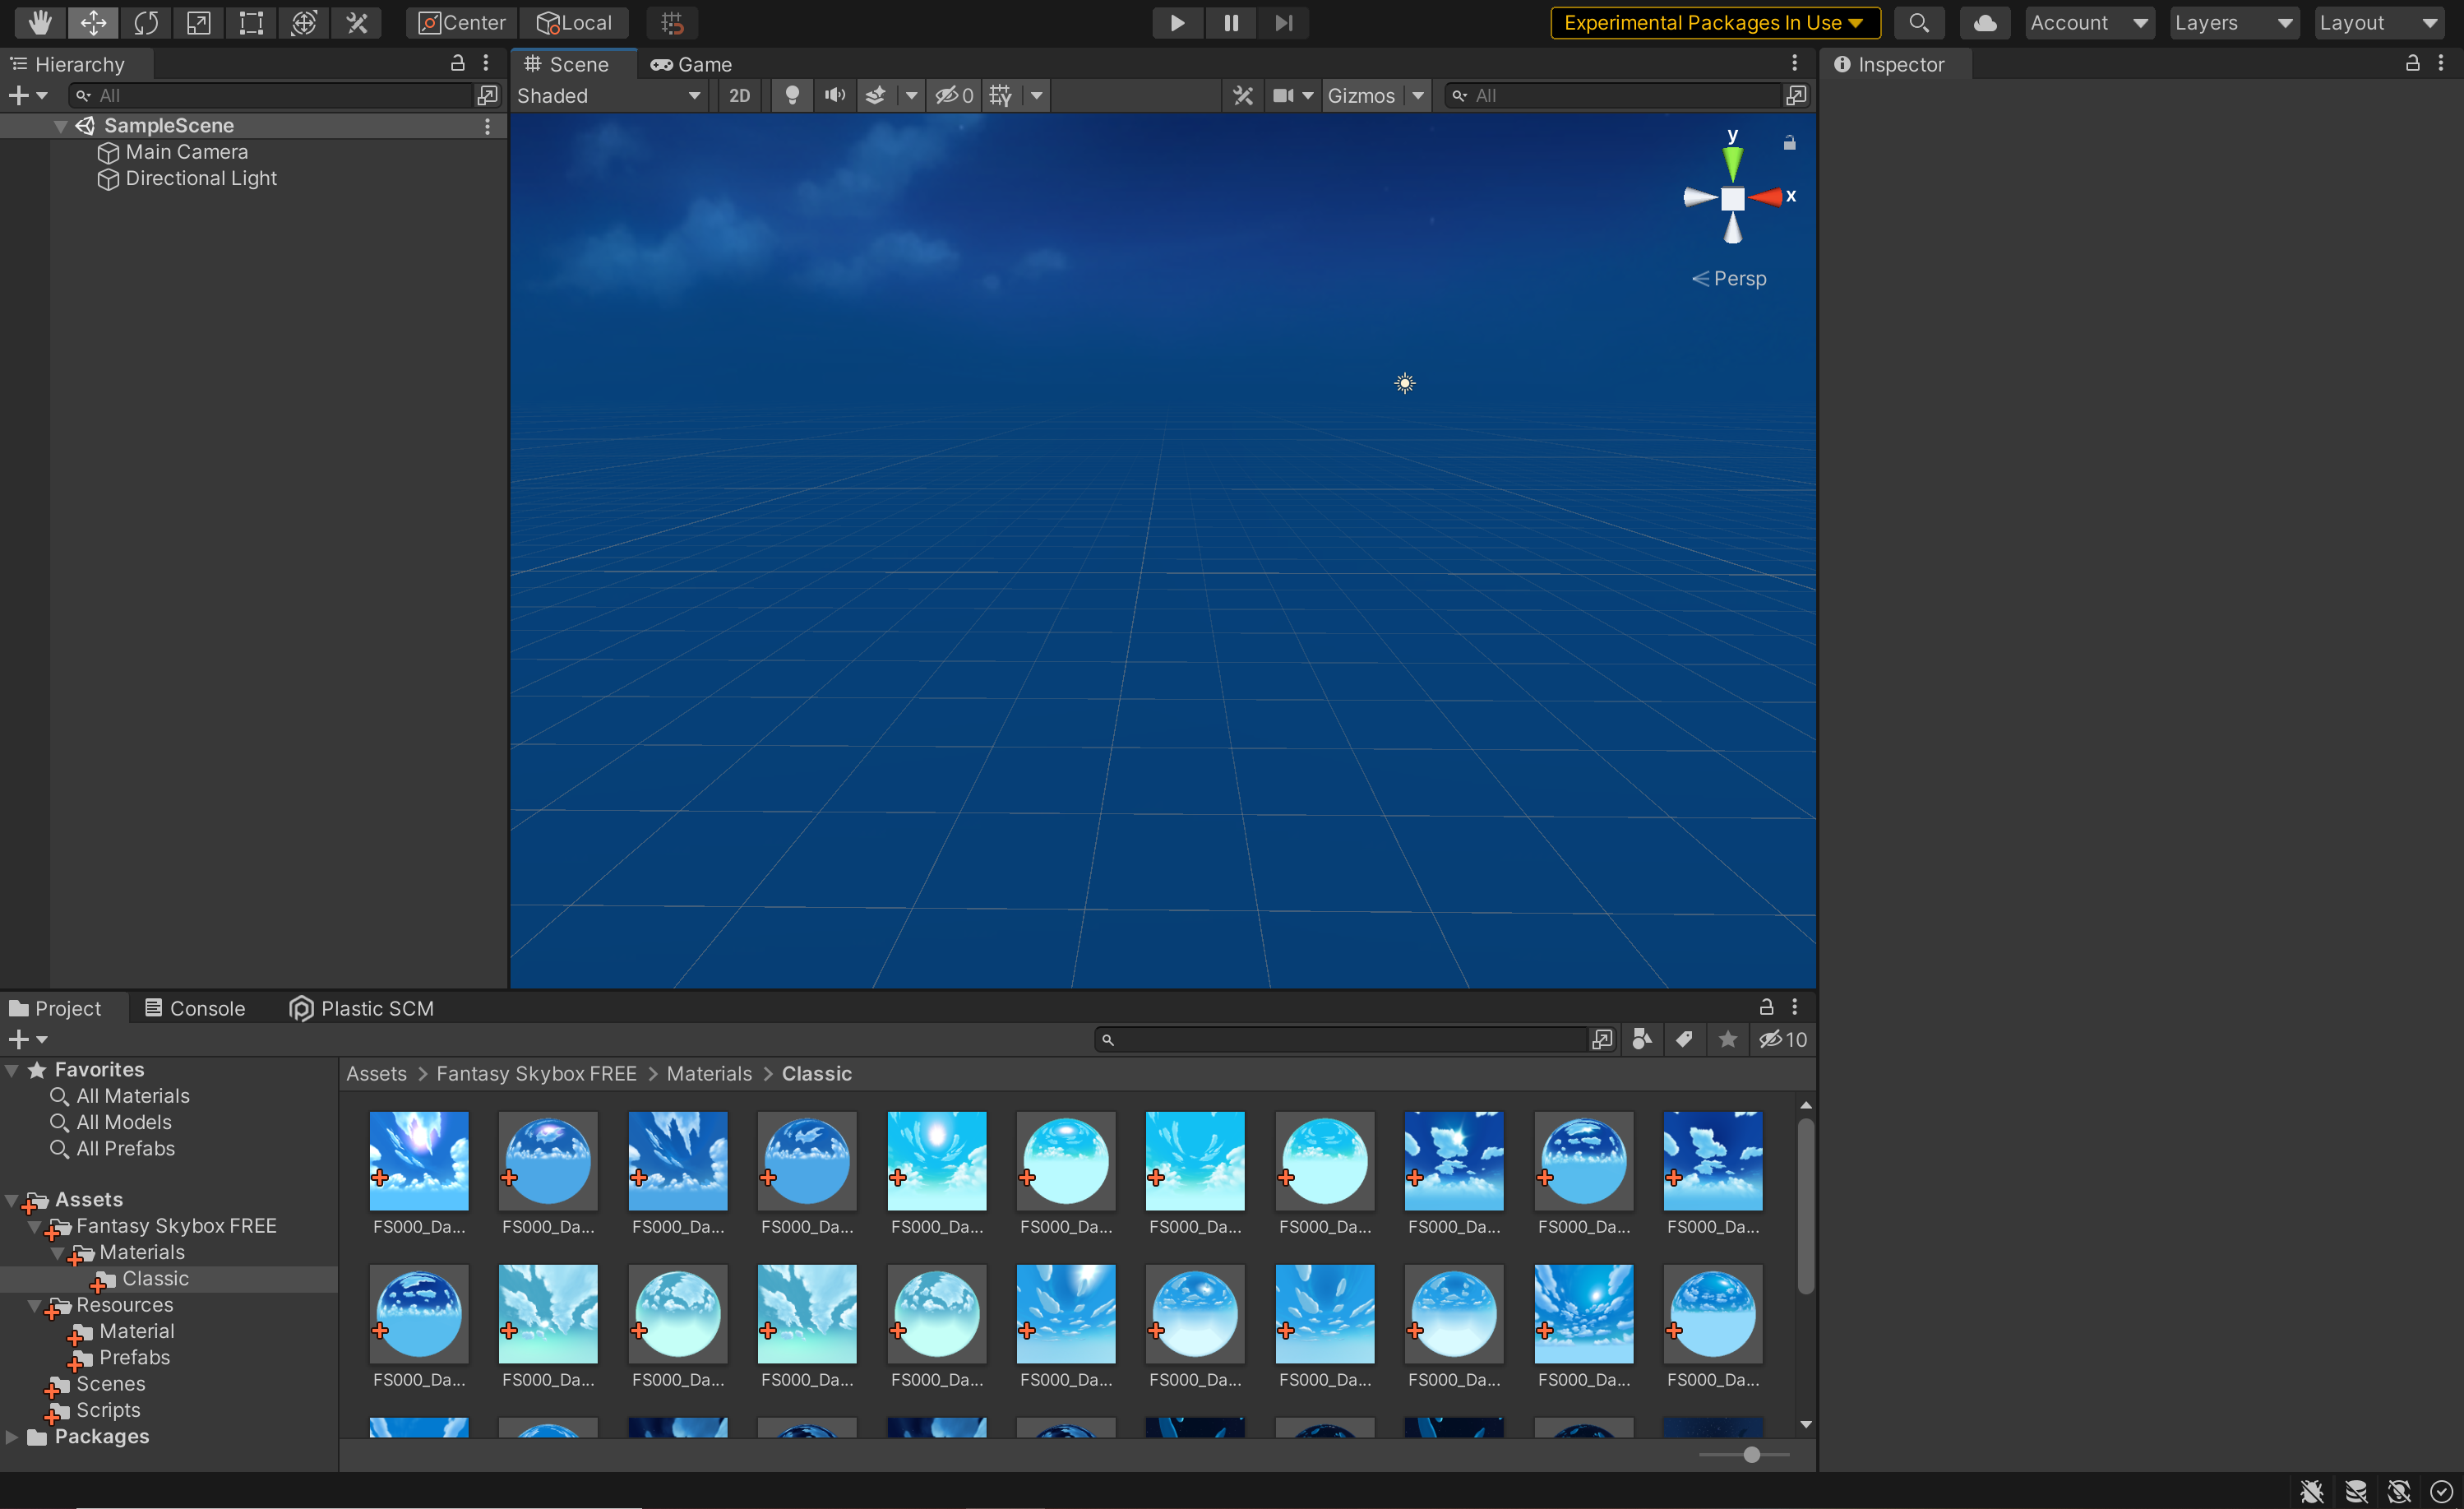Open the Layout dropdown
Image resolution: width=2464 pixels, height=1509 pixels.
pyautogui.click(x=2379, y=22)
